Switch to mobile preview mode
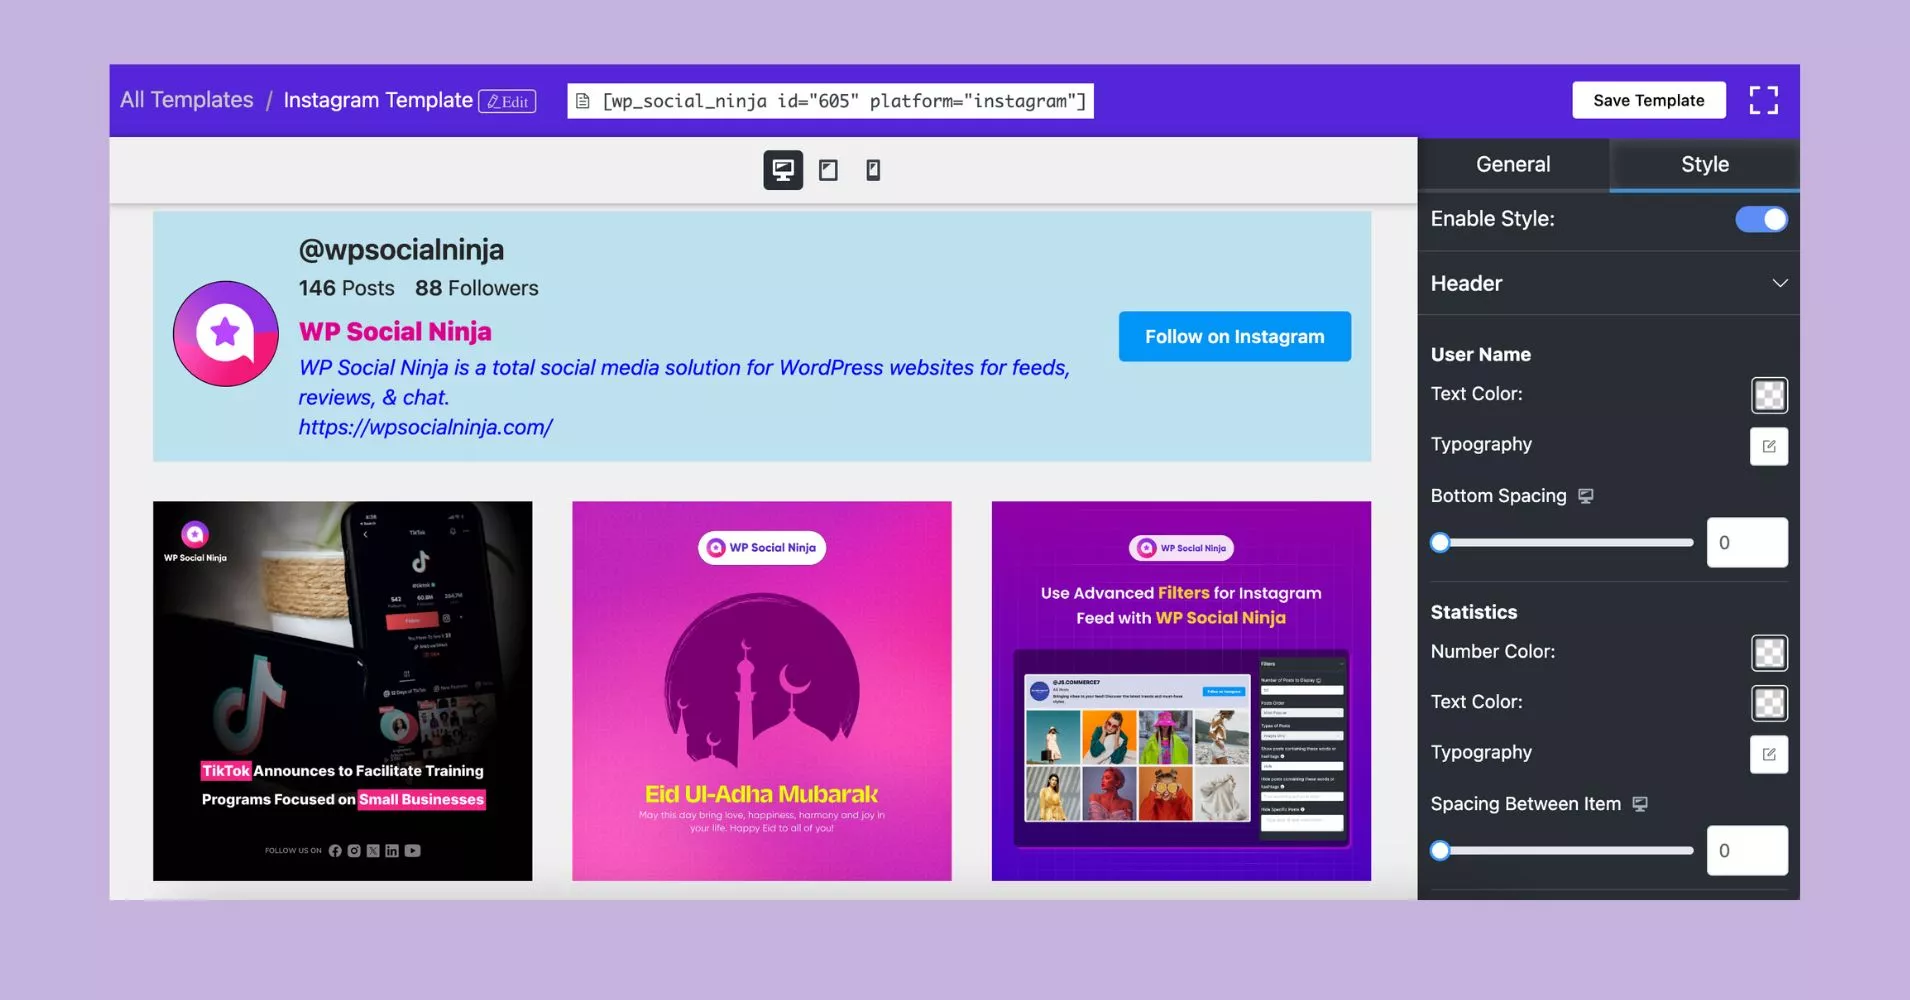Image resolution: width=1910 pixels, height=1000 pixels. click(x=873, y=170)
